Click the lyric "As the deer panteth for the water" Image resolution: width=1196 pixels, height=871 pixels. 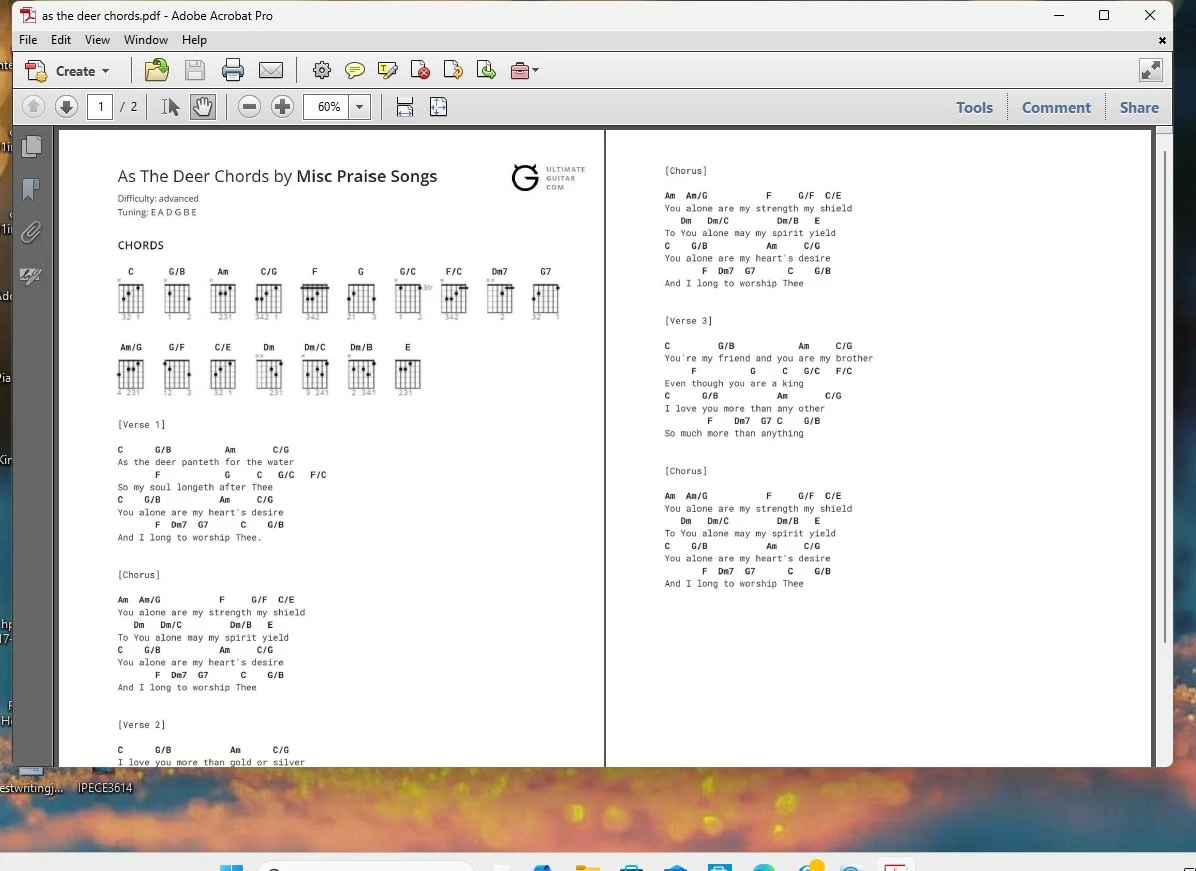click(x=206, y=462)
